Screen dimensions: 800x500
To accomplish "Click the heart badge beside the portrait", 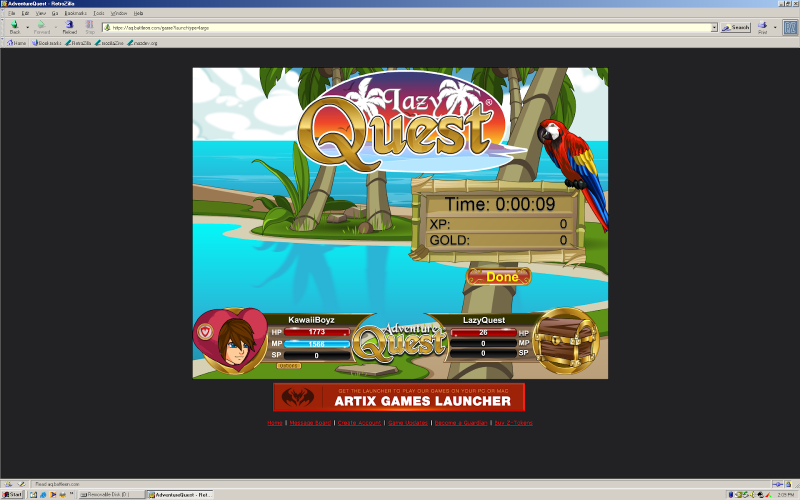I will (x=205, y=332).
